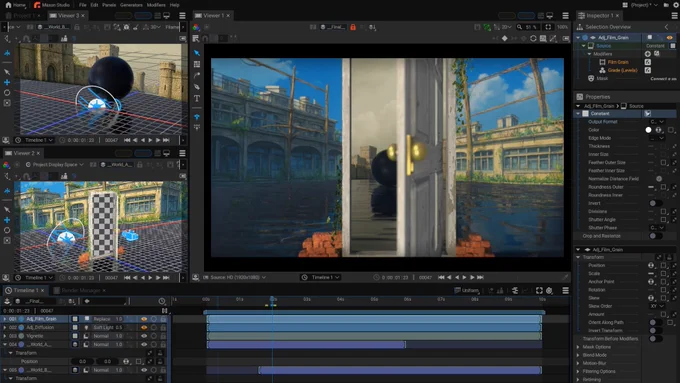Toggle the Crop and Rasterize switch
Screen dimensions: 680x383
click(655, 236)
